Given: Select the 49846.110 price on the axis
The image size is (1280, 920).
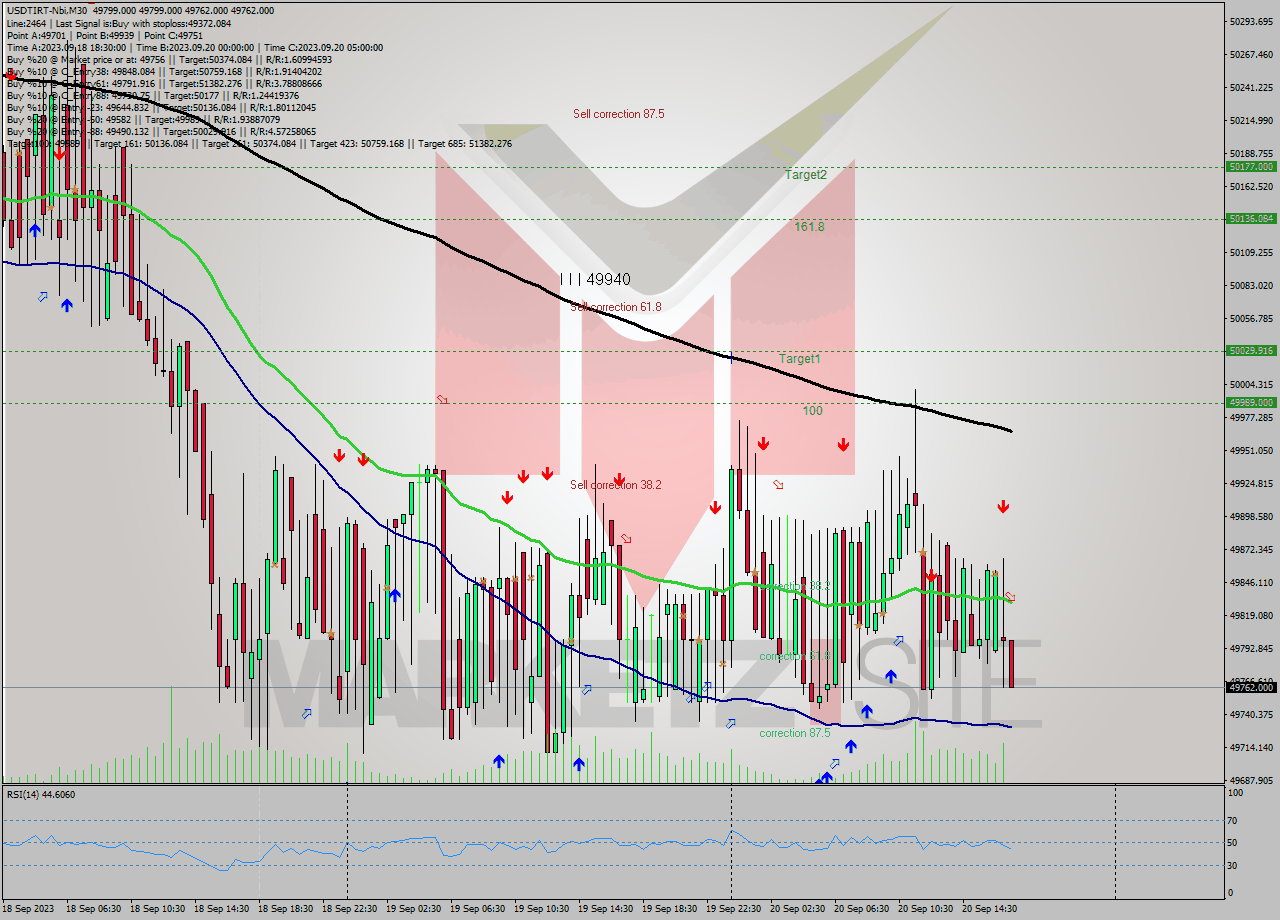Looking at the screenshot, I should click(x=1251, y=582).
